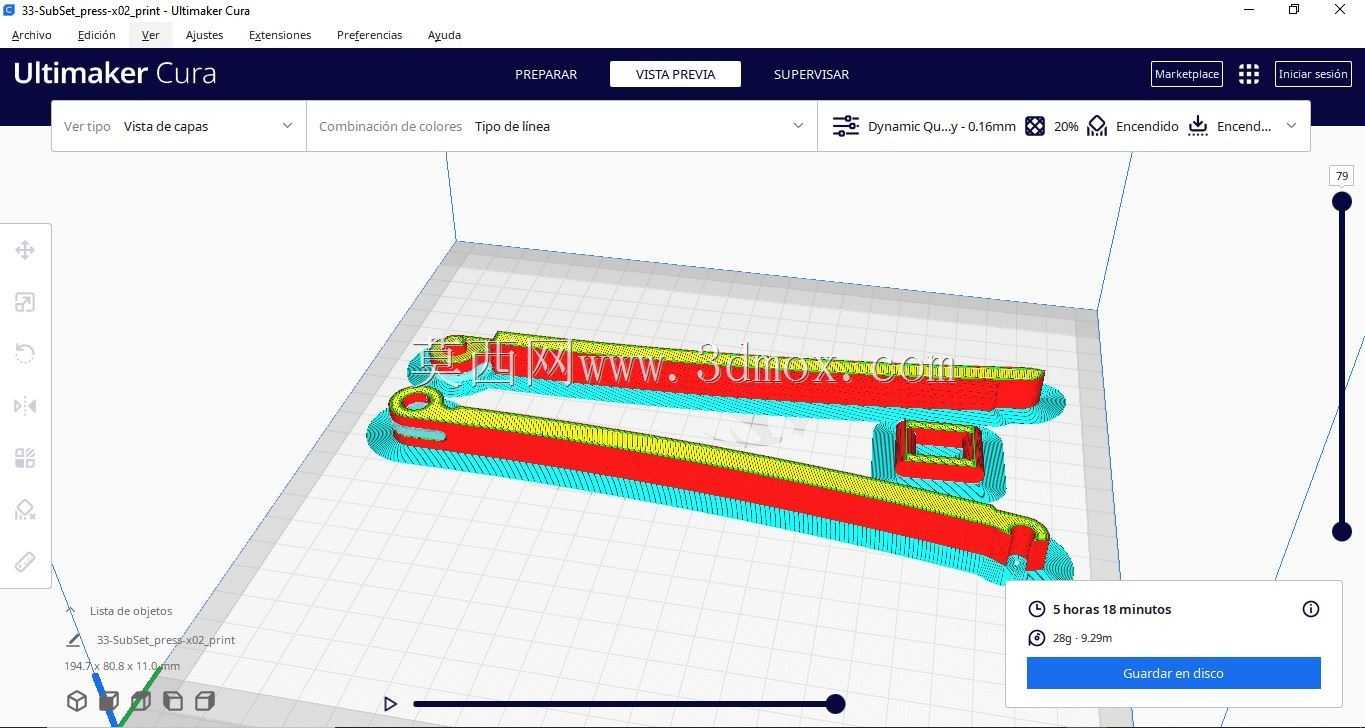
Task: Click the print settings sliders icon
Action: (846, 126)
